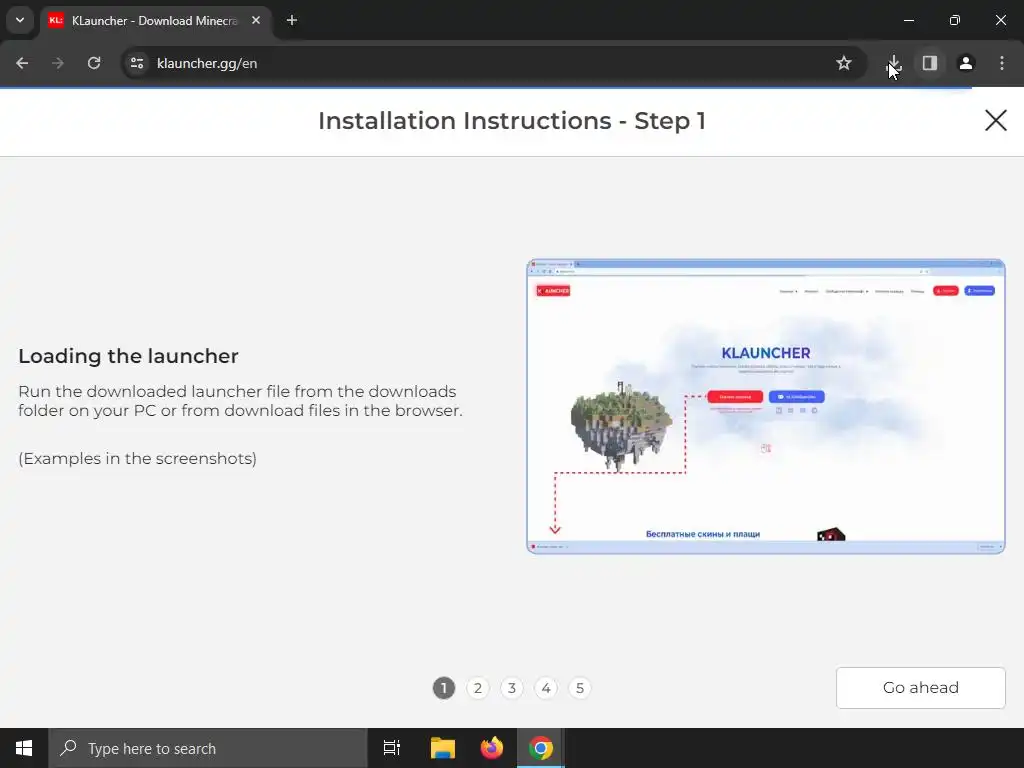
Task: Go to installation step 2 indicator
Action: pos(478,688)
